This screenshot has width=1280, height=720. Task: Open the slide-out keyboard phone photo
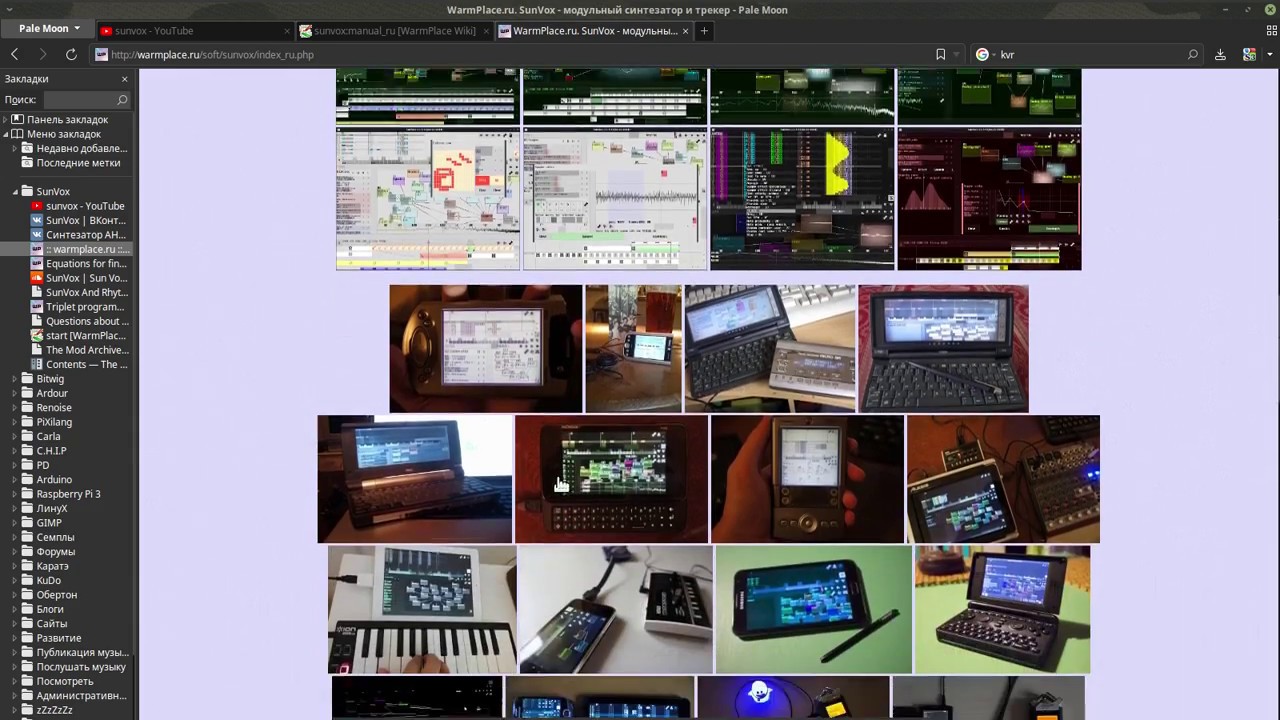[611, 479]
